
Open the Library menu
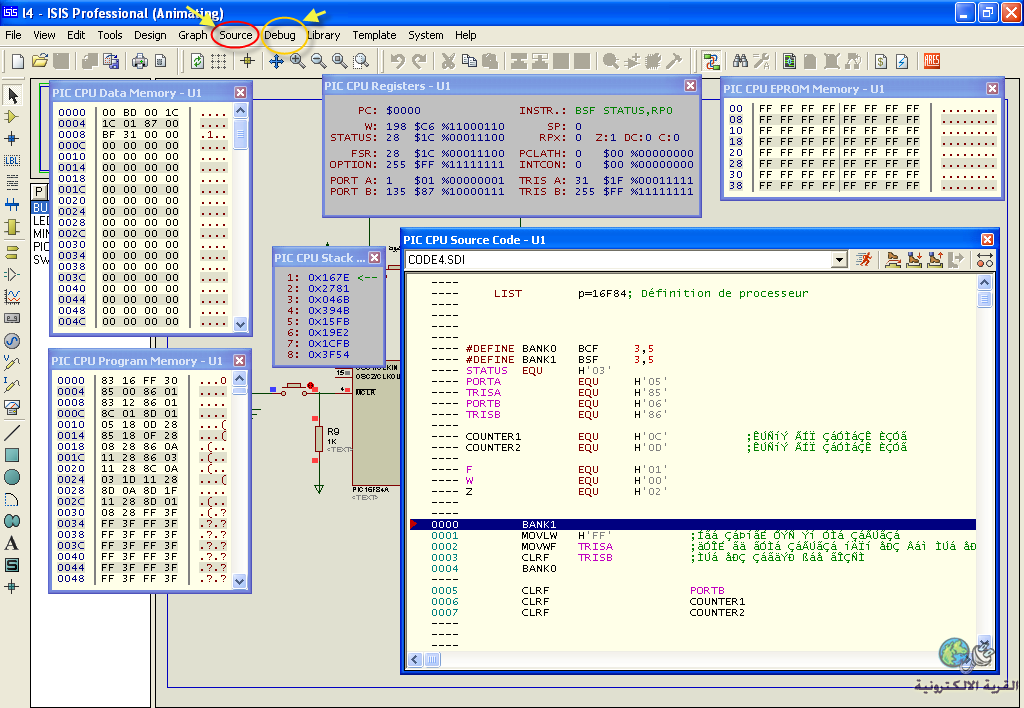coord(324,35)
